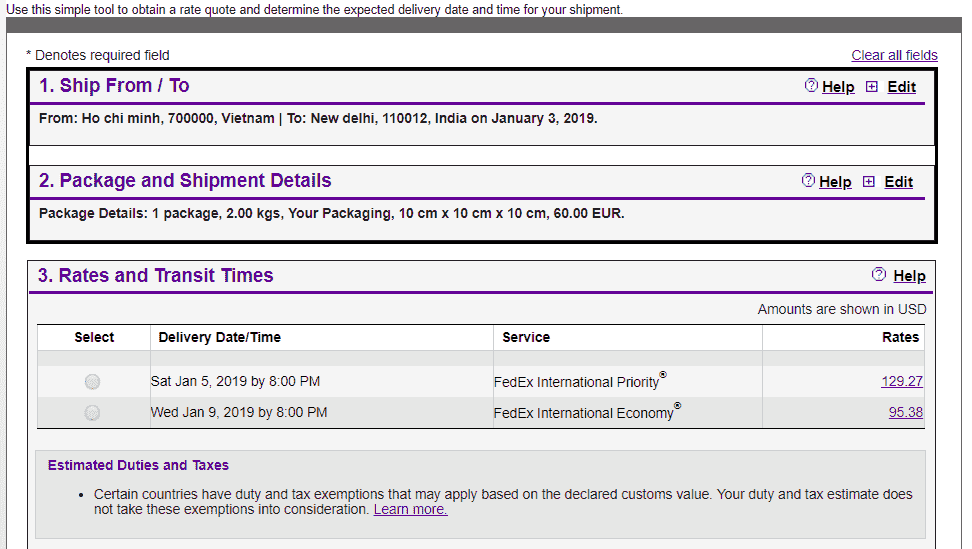Image resolution: width=972 pixels, height=549 pixels.
Task: Select FedEx International Priority radio button
Action: (x=92, y=382)
